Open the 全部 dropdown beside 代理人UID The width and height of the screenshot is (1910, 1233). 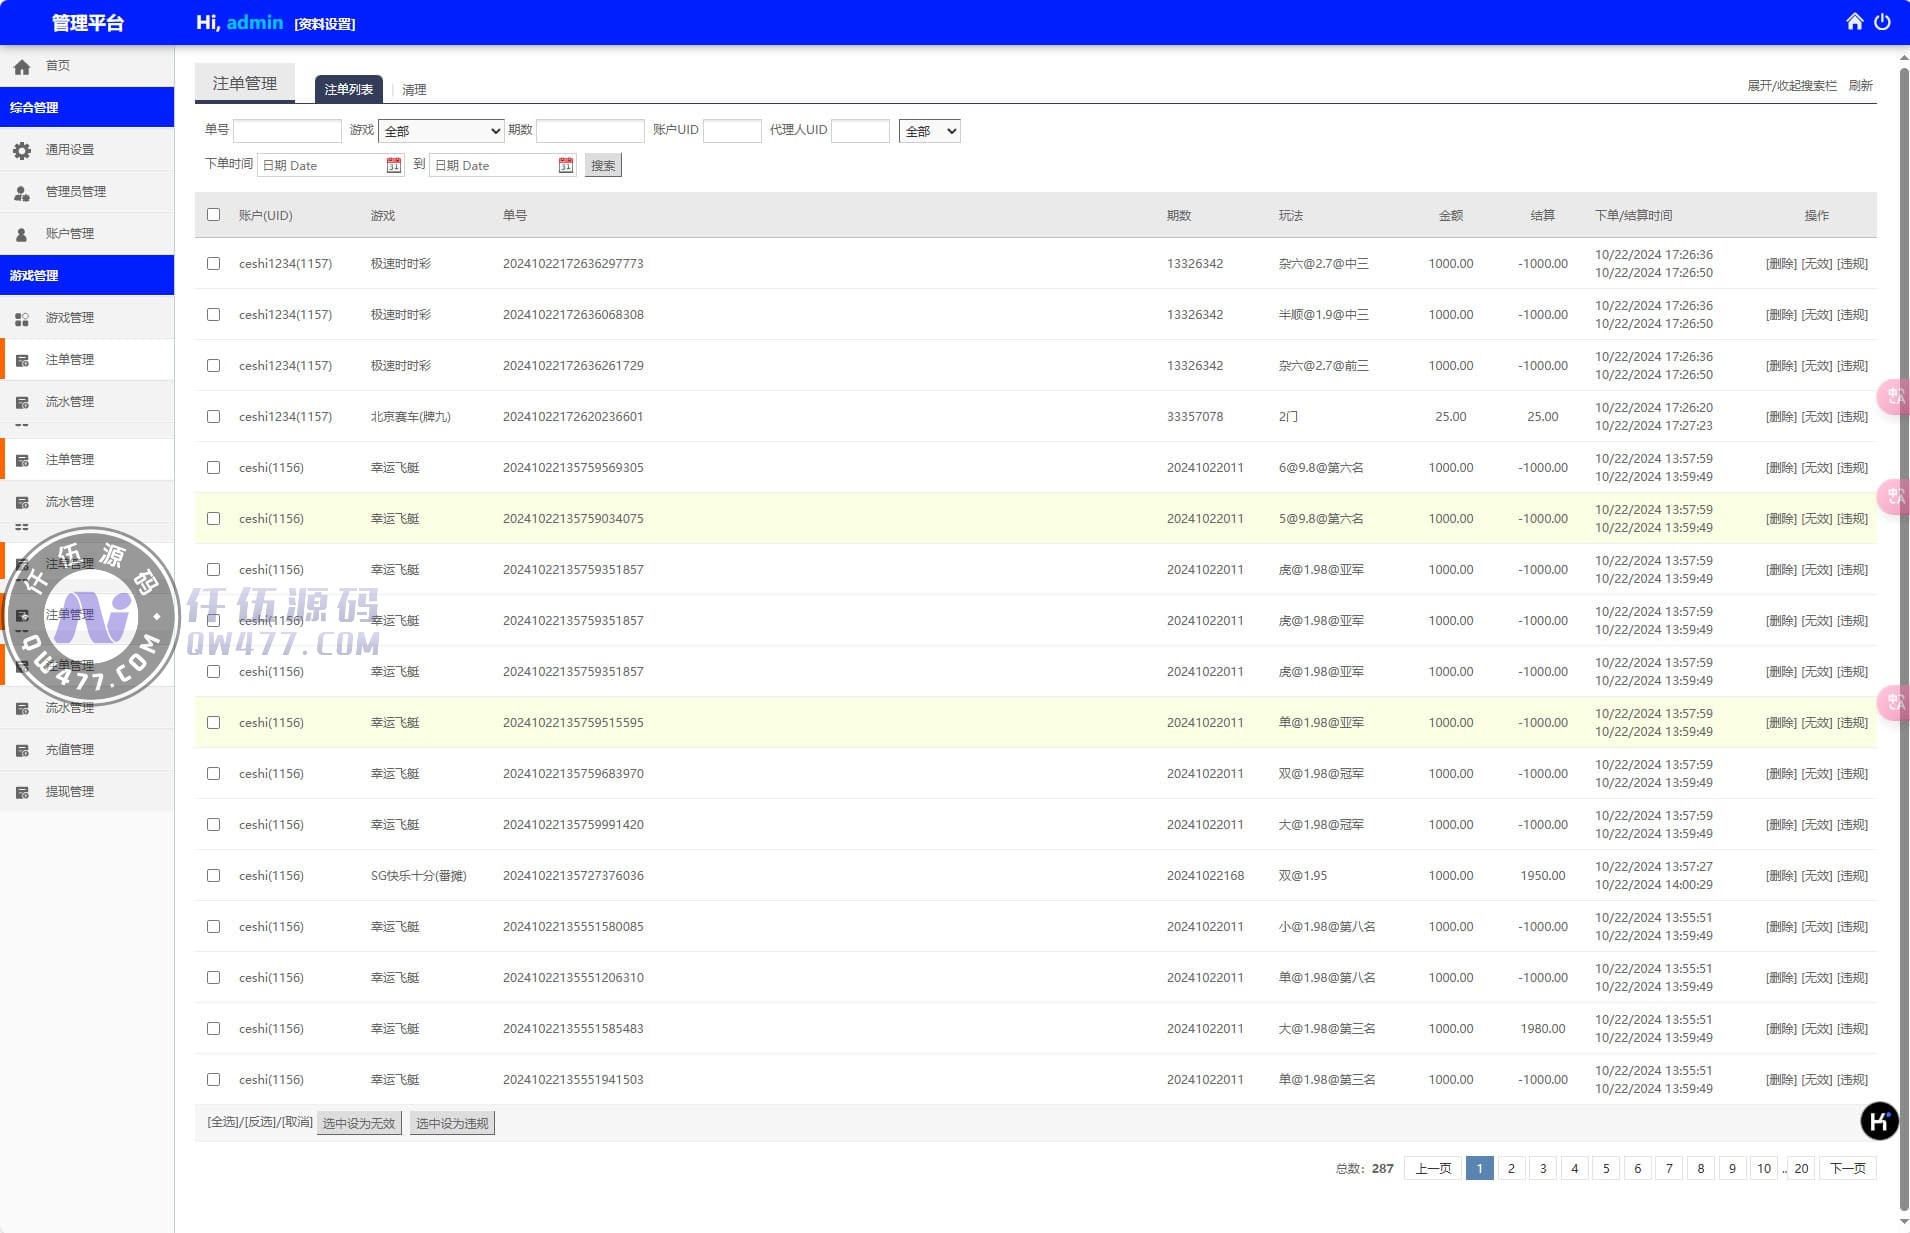point(929,131)
